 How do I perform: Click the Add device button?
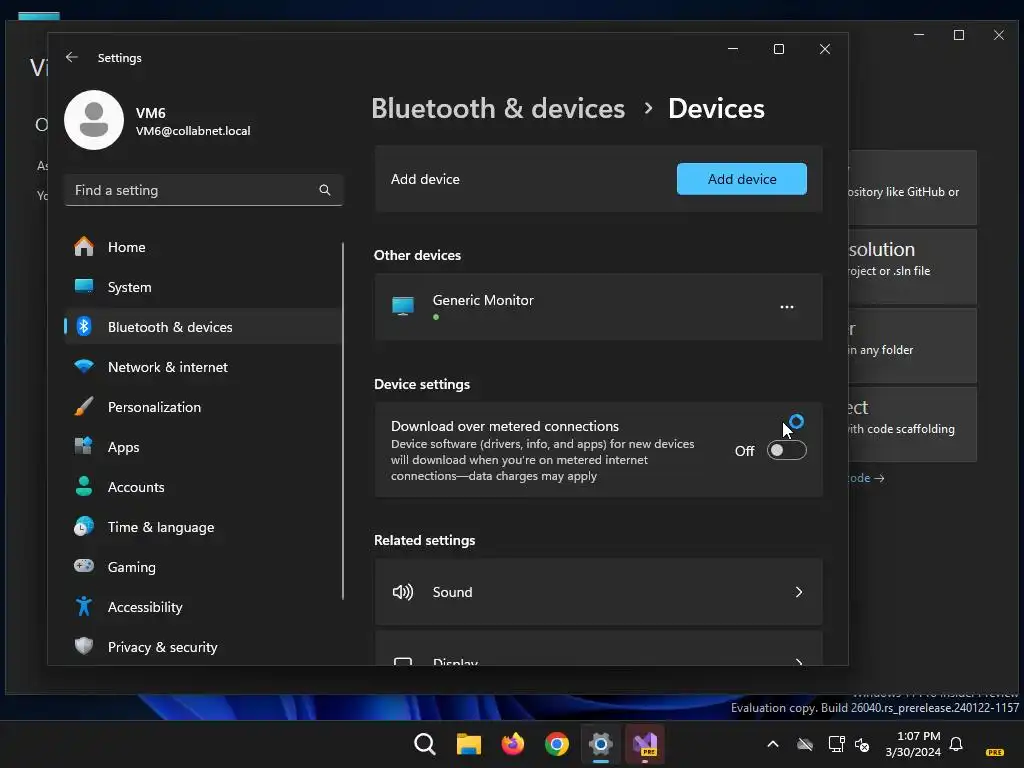(x=742, y=179)
